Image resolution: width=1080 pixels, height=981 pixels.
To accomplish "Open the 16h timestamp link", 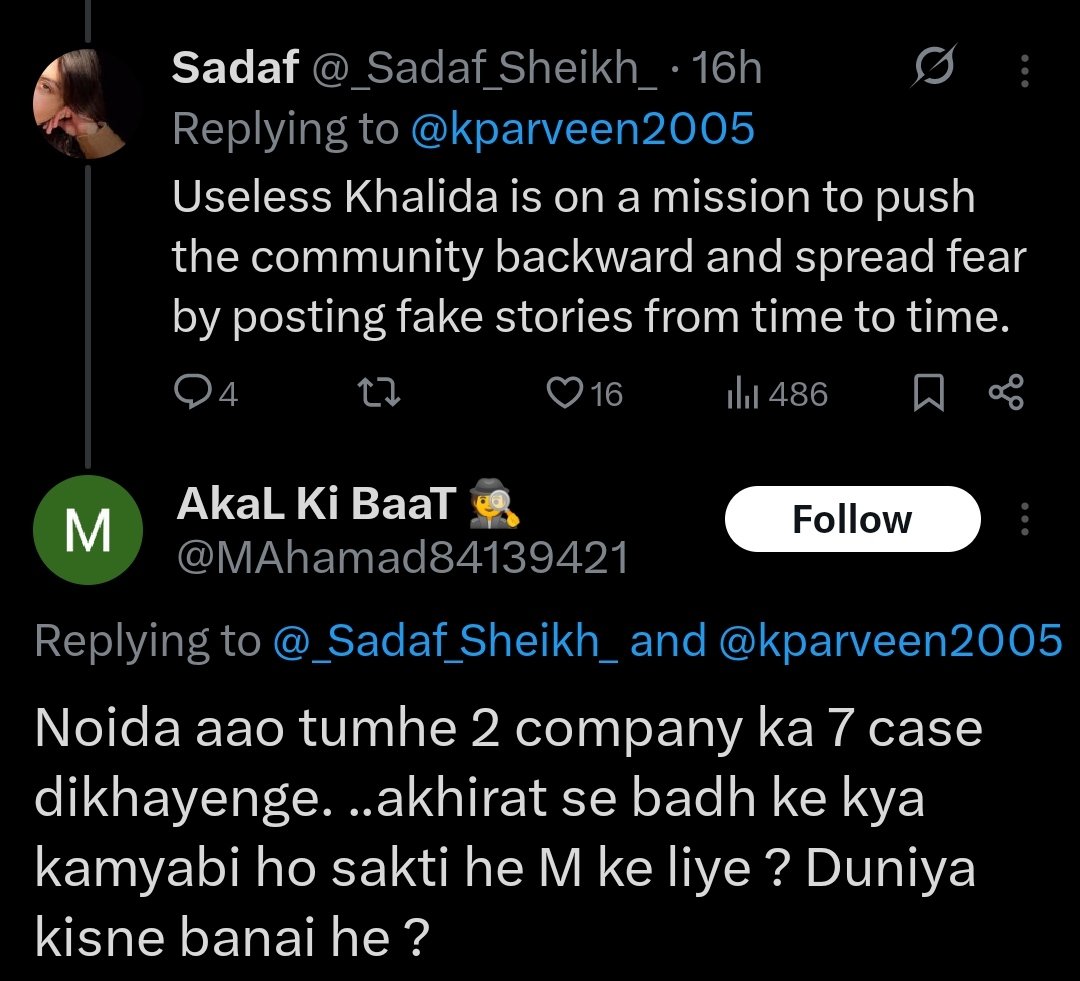I will [727, 70].
